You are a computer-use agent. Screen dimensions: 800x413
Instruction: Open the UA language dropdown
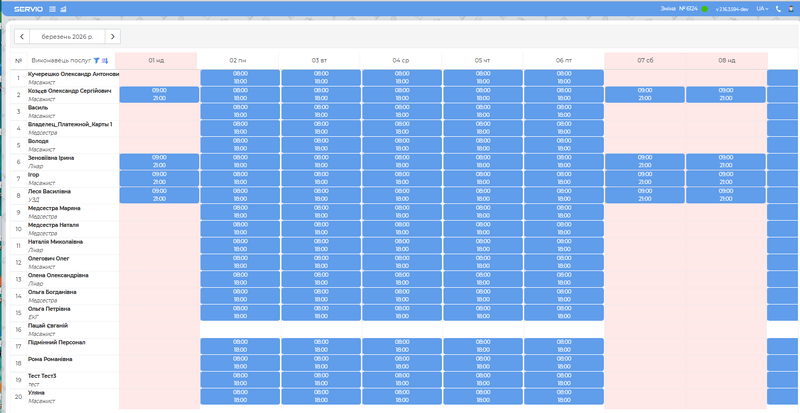[762, 8]
